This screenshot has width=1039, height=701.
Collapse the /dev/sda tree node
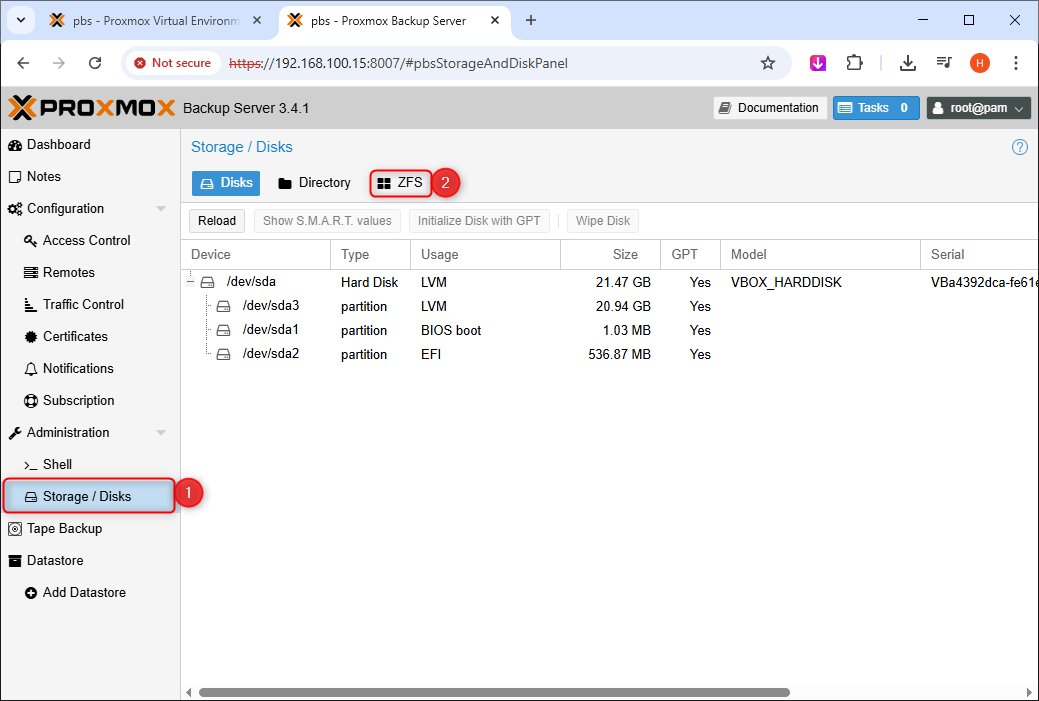(x=191, y=282)
